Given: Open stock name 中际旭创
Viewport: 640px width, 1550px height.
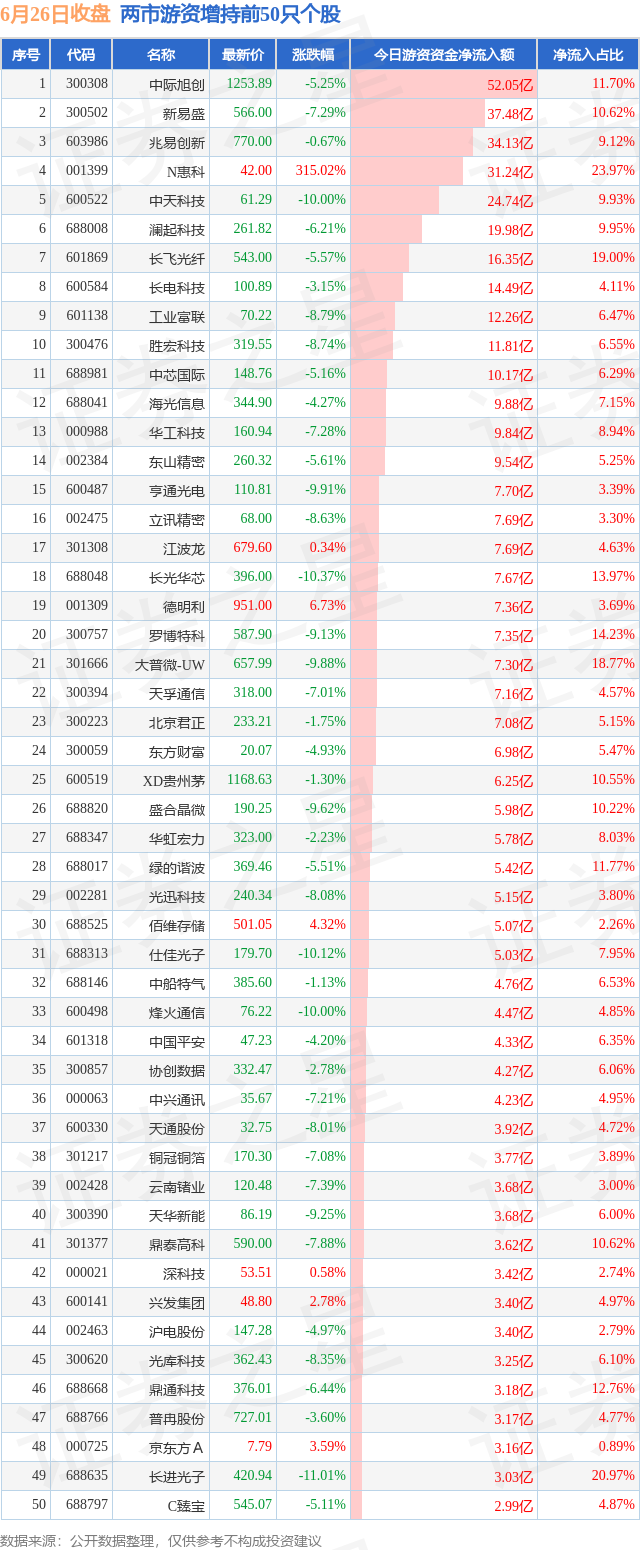Looking at the screenshot, I should 177,85.
